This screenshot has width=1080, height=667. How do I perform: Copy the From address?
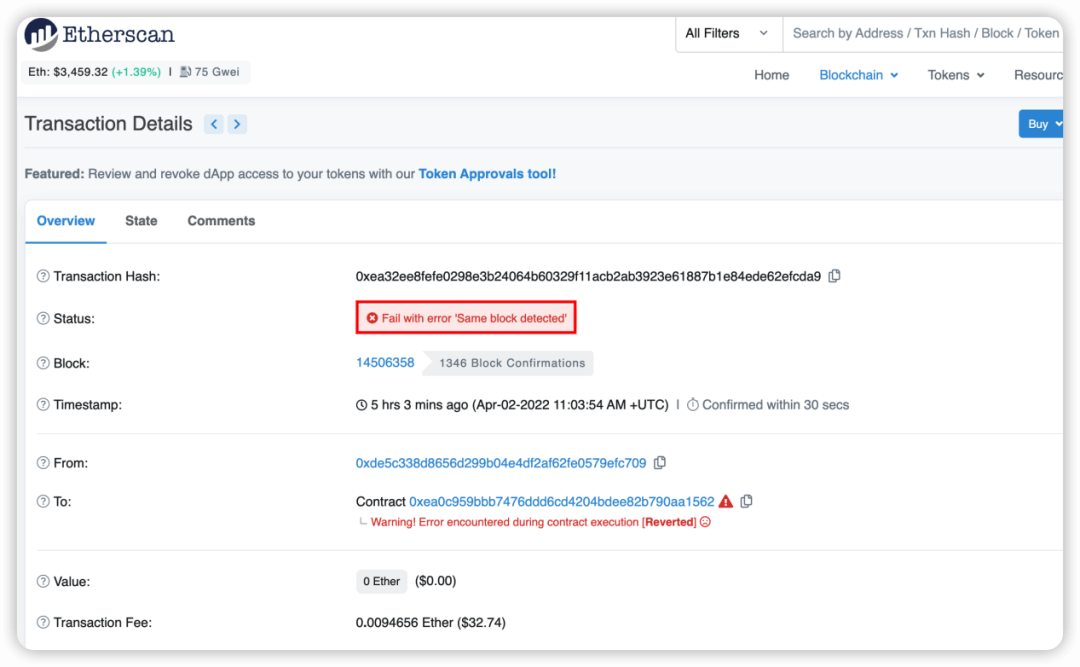point(660,463)
